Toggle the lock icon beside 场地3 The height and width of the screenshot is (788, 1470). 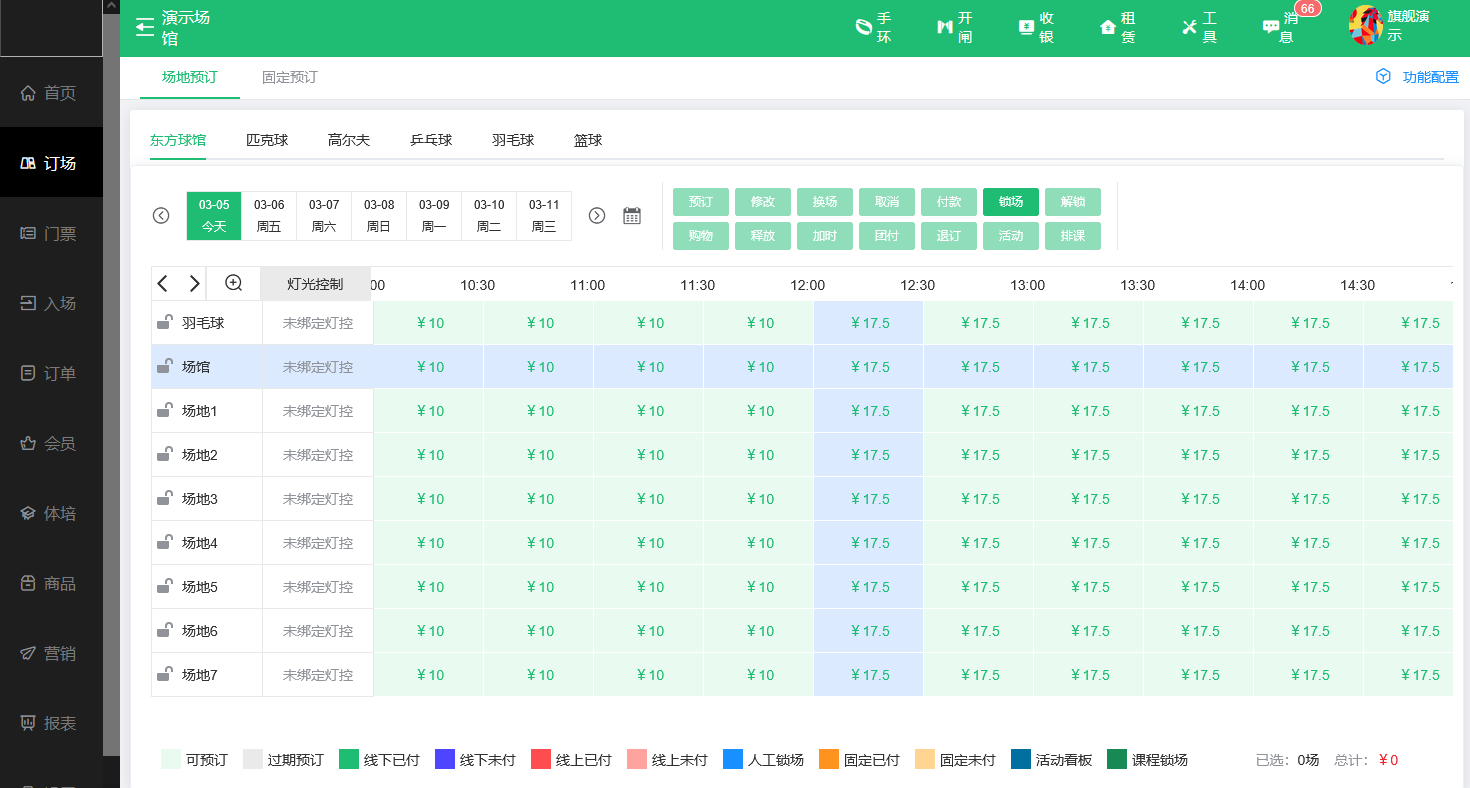tap(164, 498)
